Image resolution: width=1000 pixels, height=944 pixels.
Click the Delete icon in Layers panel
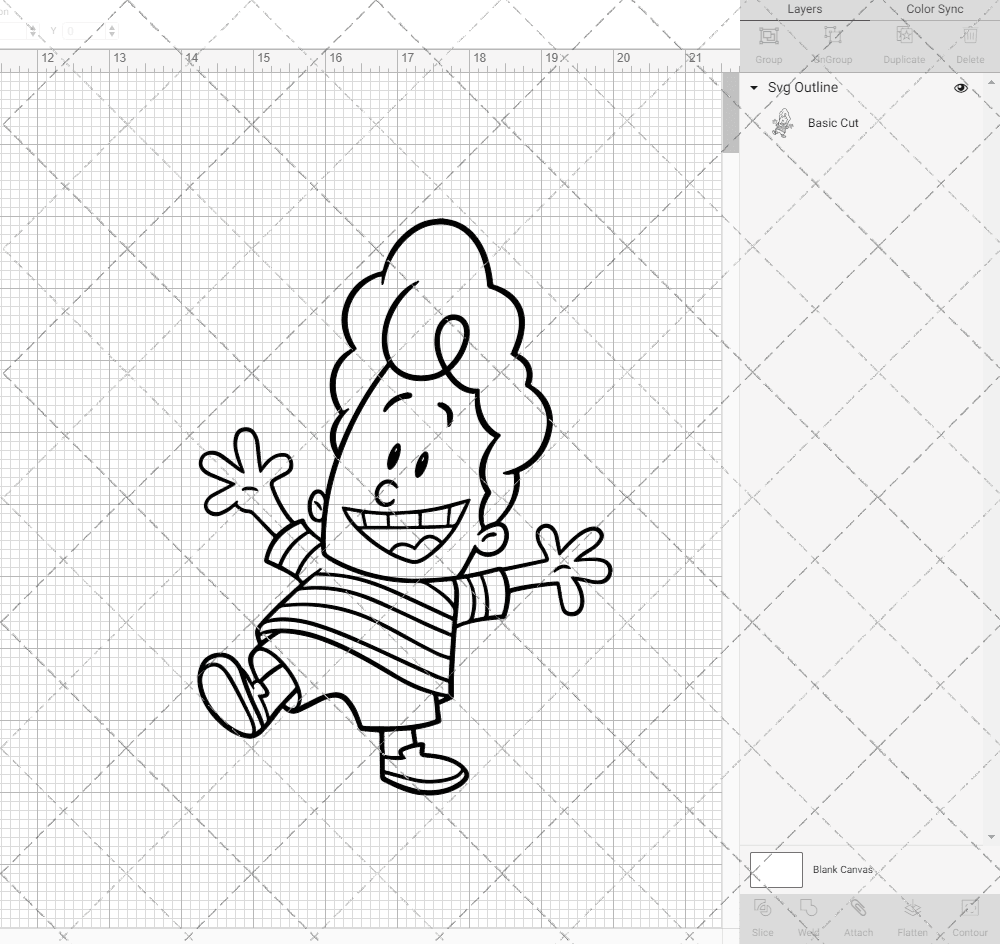click(969, 43)
